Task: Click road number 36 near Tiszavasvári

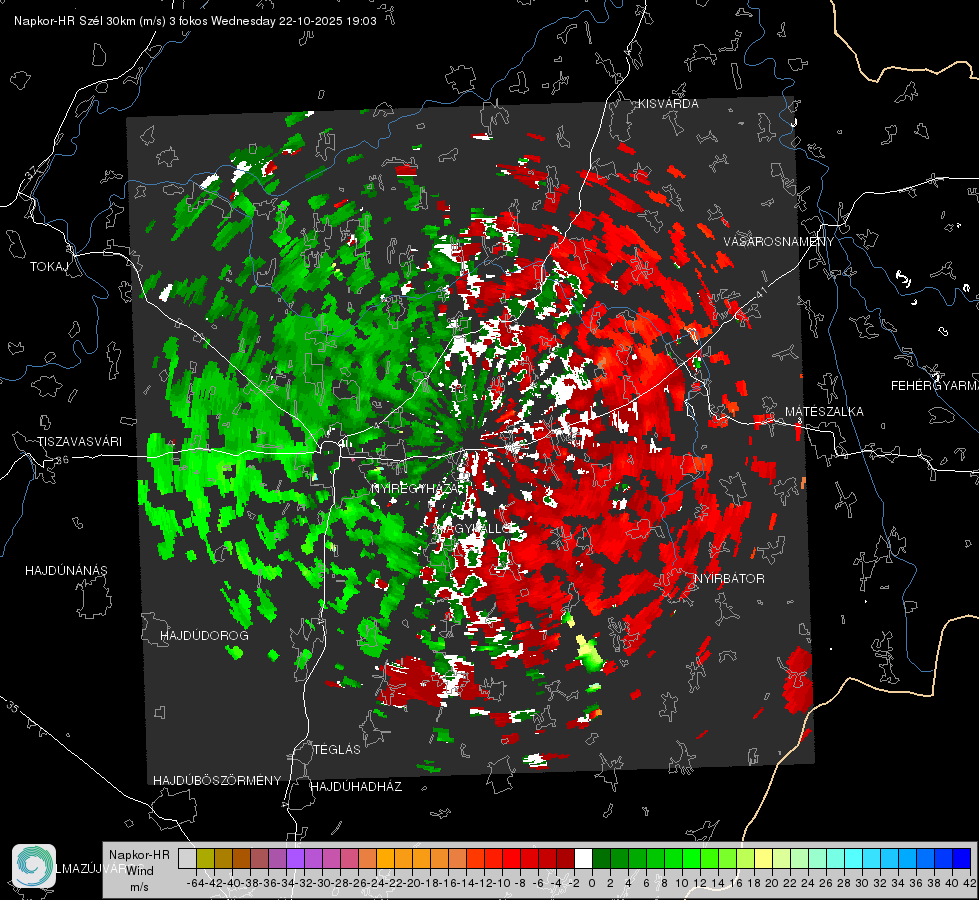Action: pos(62,460)
